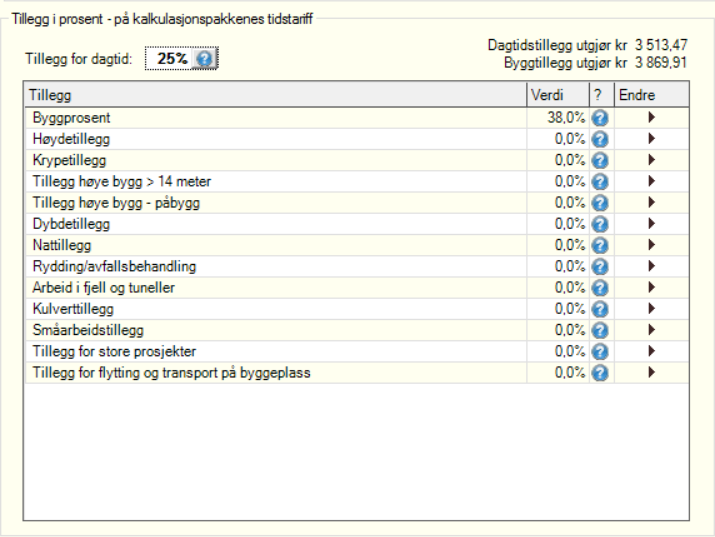Image resolution: width=715 pixels, height=537 pixels.
Task: Select the Tillegg høye bygg - påbygg row
Action: [x=357, y=203]
